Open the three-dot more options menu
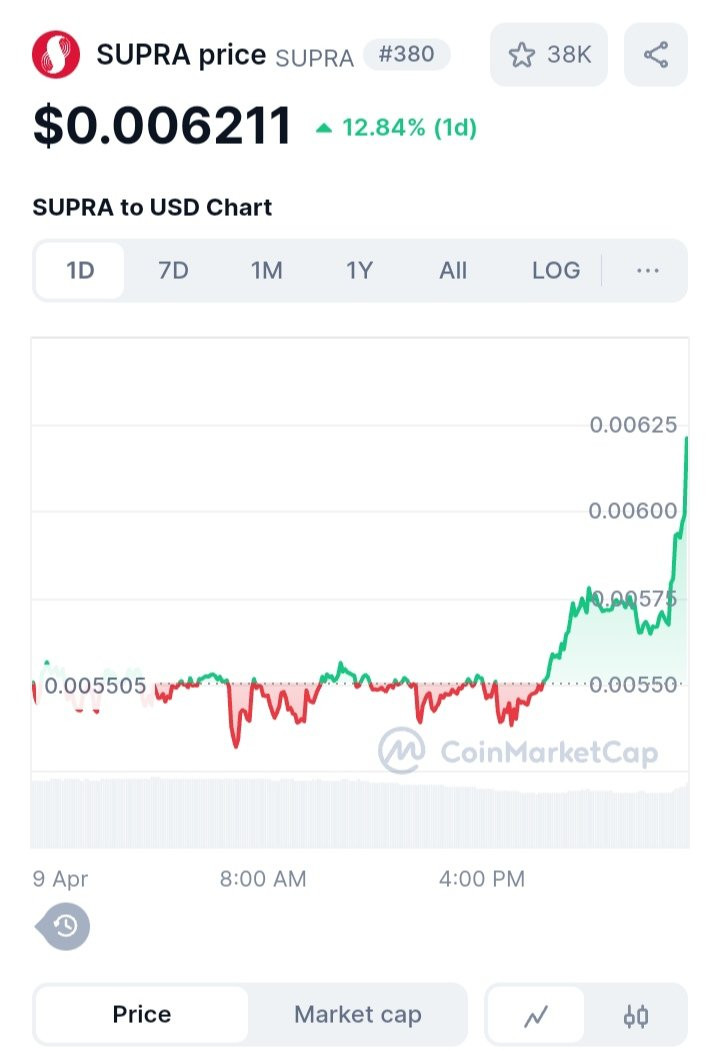 [x=648, y=270]
